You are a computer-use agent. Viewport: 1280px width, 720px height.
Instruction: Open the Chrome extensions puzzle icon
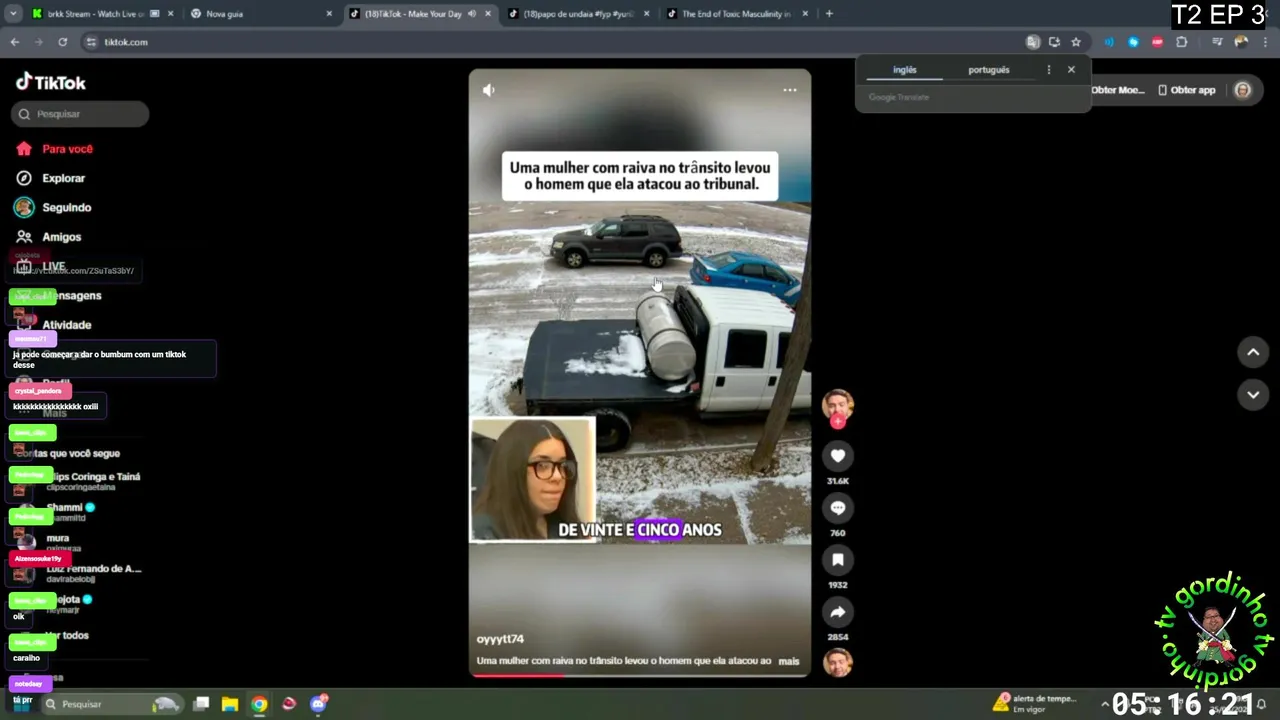click(1182, 42)
